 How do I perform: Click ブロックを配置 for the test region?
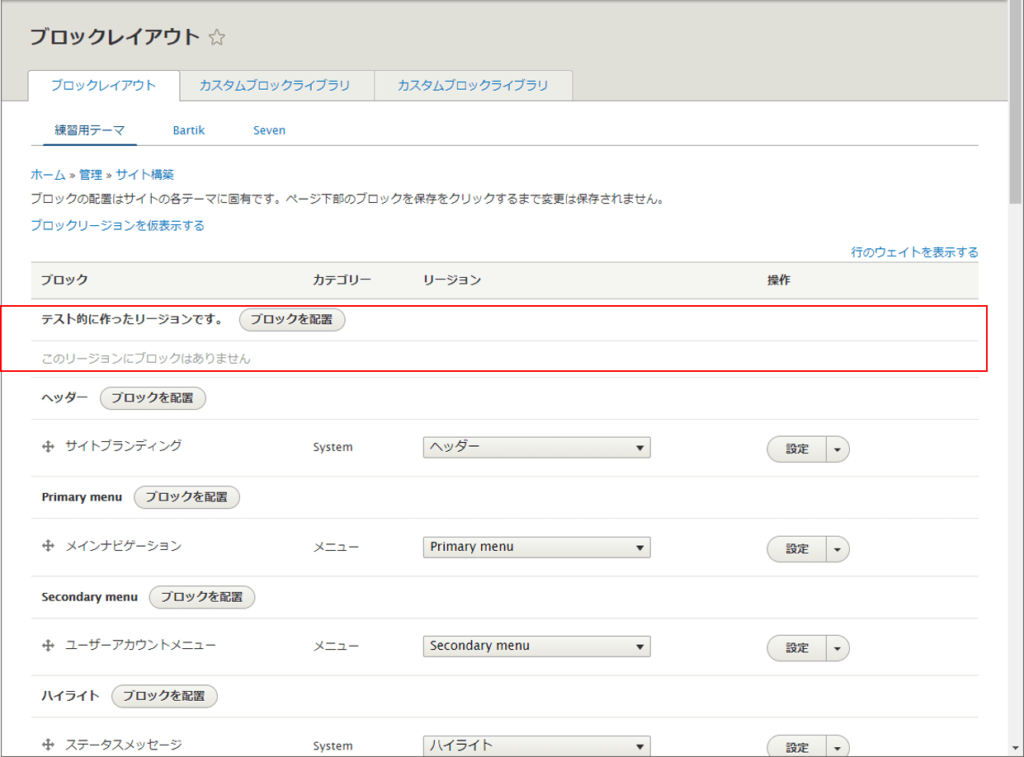pos(291,320)
